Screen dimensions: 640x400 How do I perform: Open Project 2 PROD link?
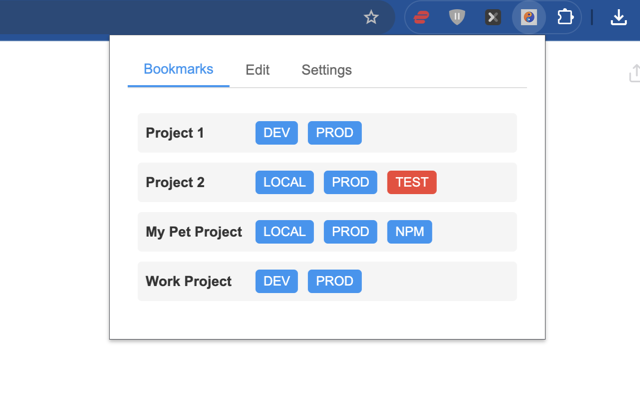(x=350, y=182)
